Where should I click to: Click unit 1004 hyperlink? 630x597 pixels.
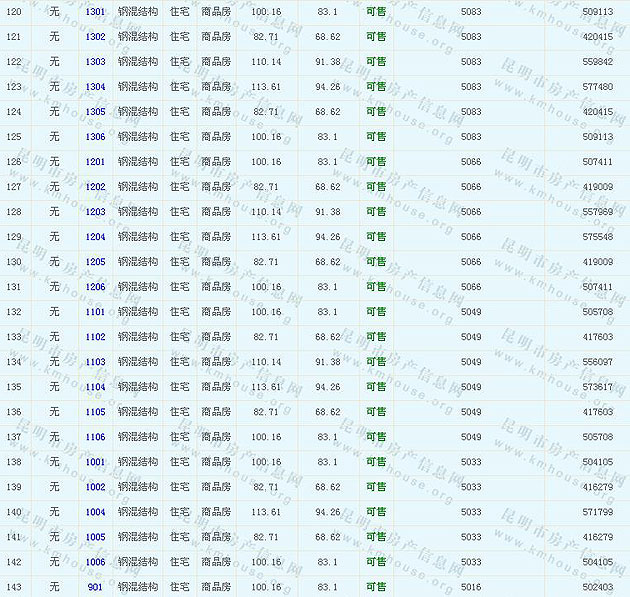(95, 512)
